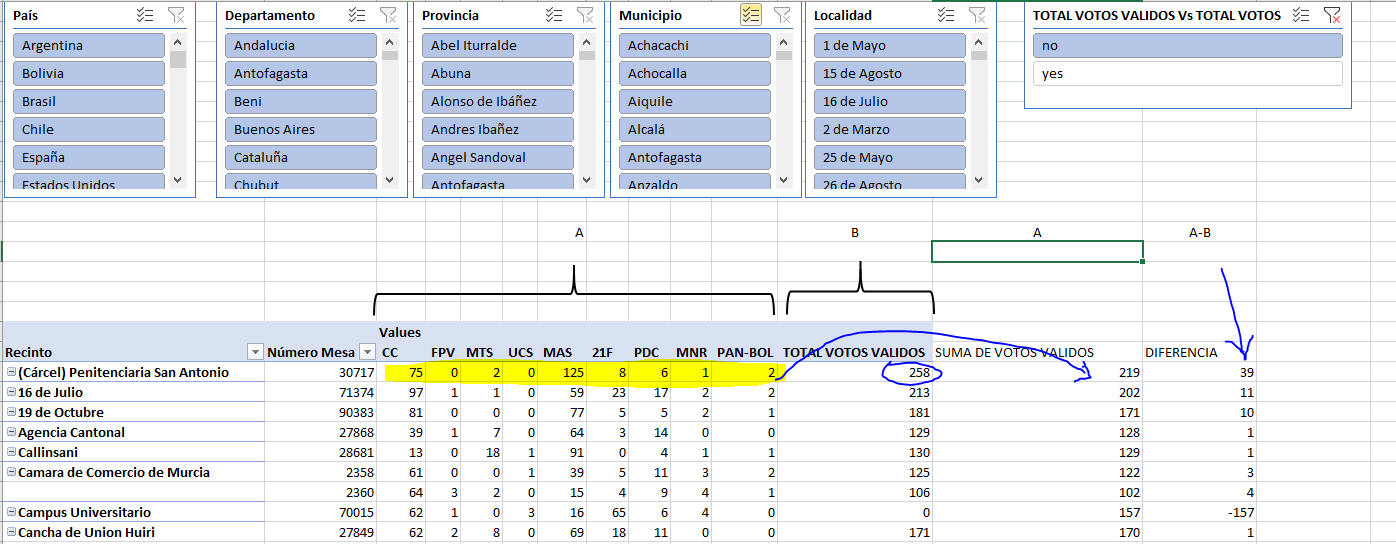This screenshot has width=1396, height=544.
Task: Click multi-select icon in País slicer
Action: (x=145, y=15)
